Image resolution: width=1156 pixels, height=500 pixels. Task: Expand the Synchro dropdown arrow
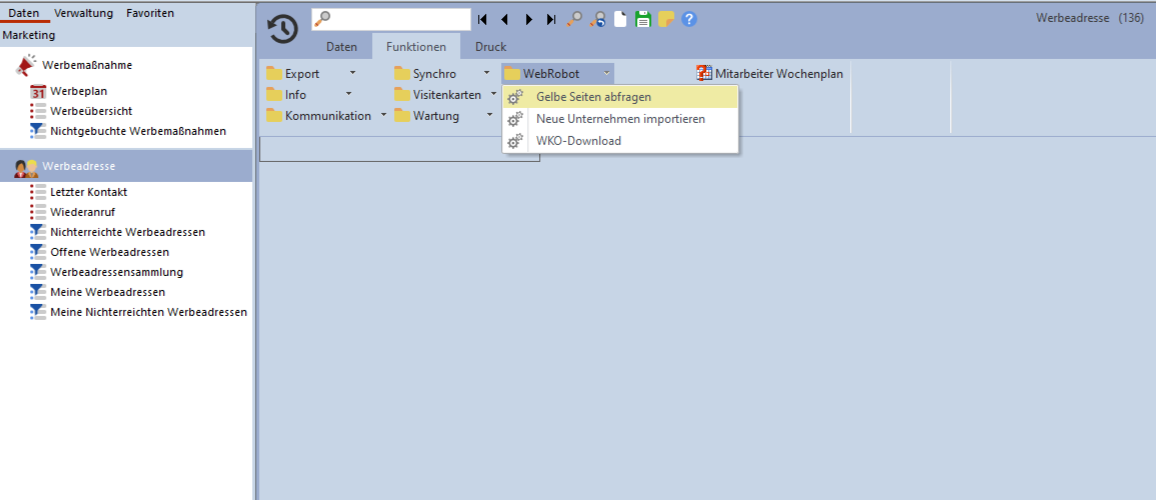click(487, 74)
